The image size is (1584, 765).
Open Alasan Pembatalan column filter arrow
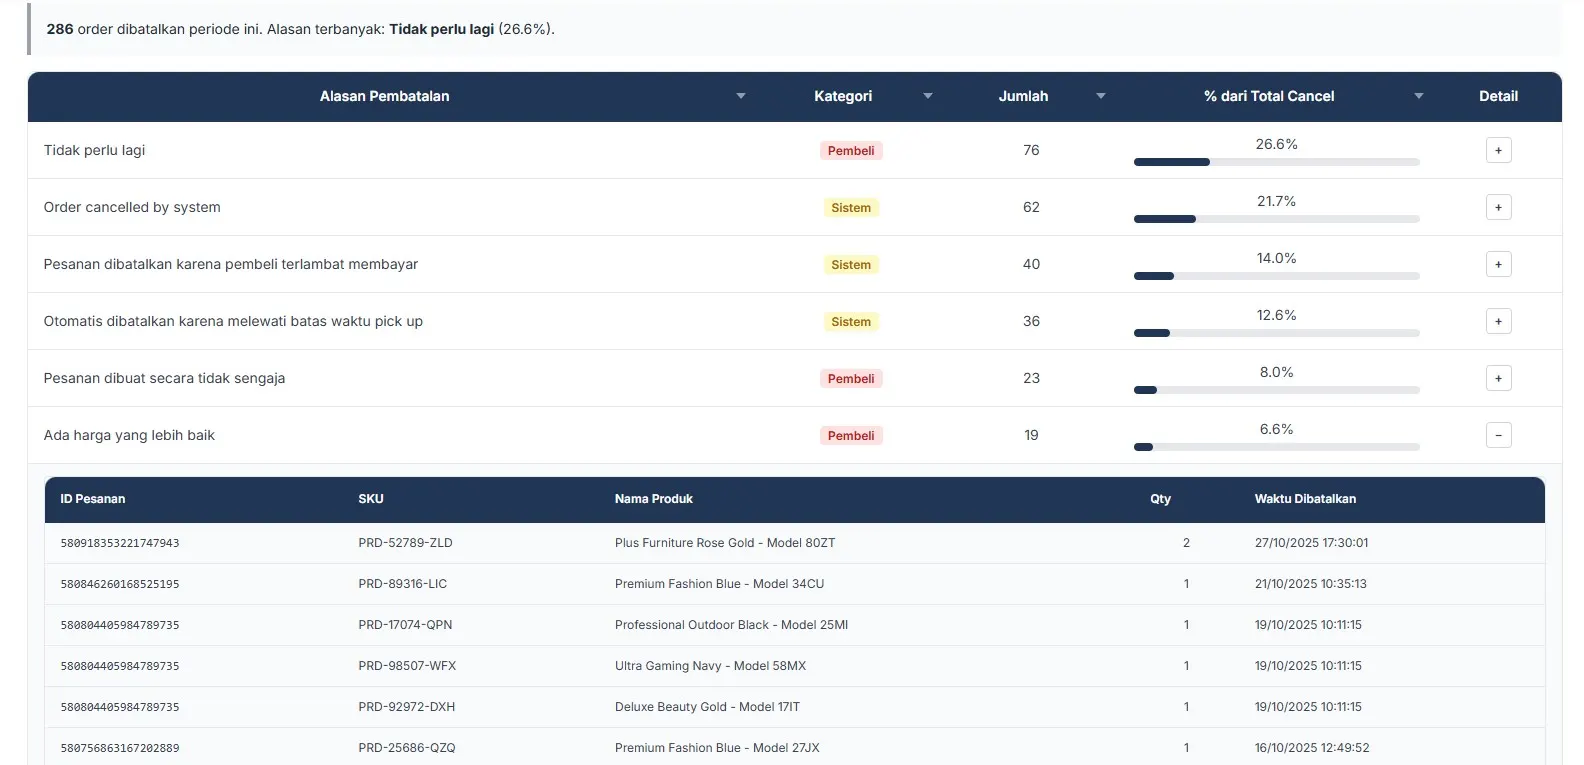point(741,96)
